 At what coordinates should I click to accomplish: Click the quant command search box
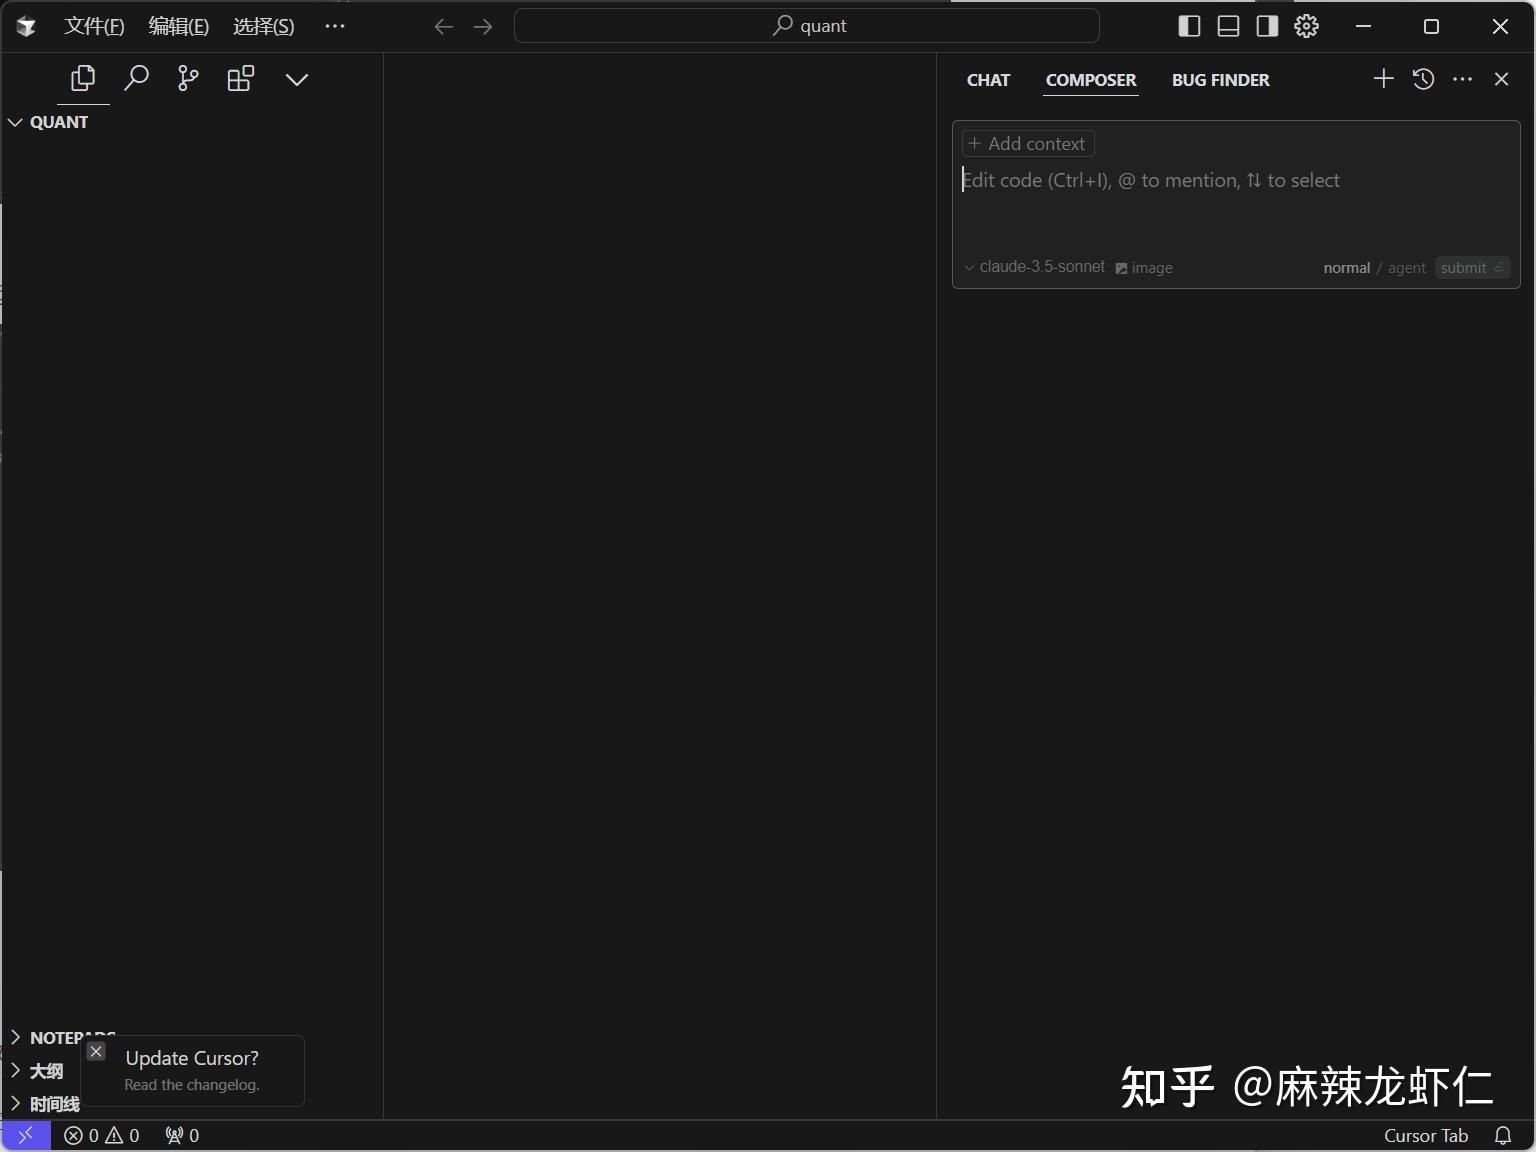(807, 26)
